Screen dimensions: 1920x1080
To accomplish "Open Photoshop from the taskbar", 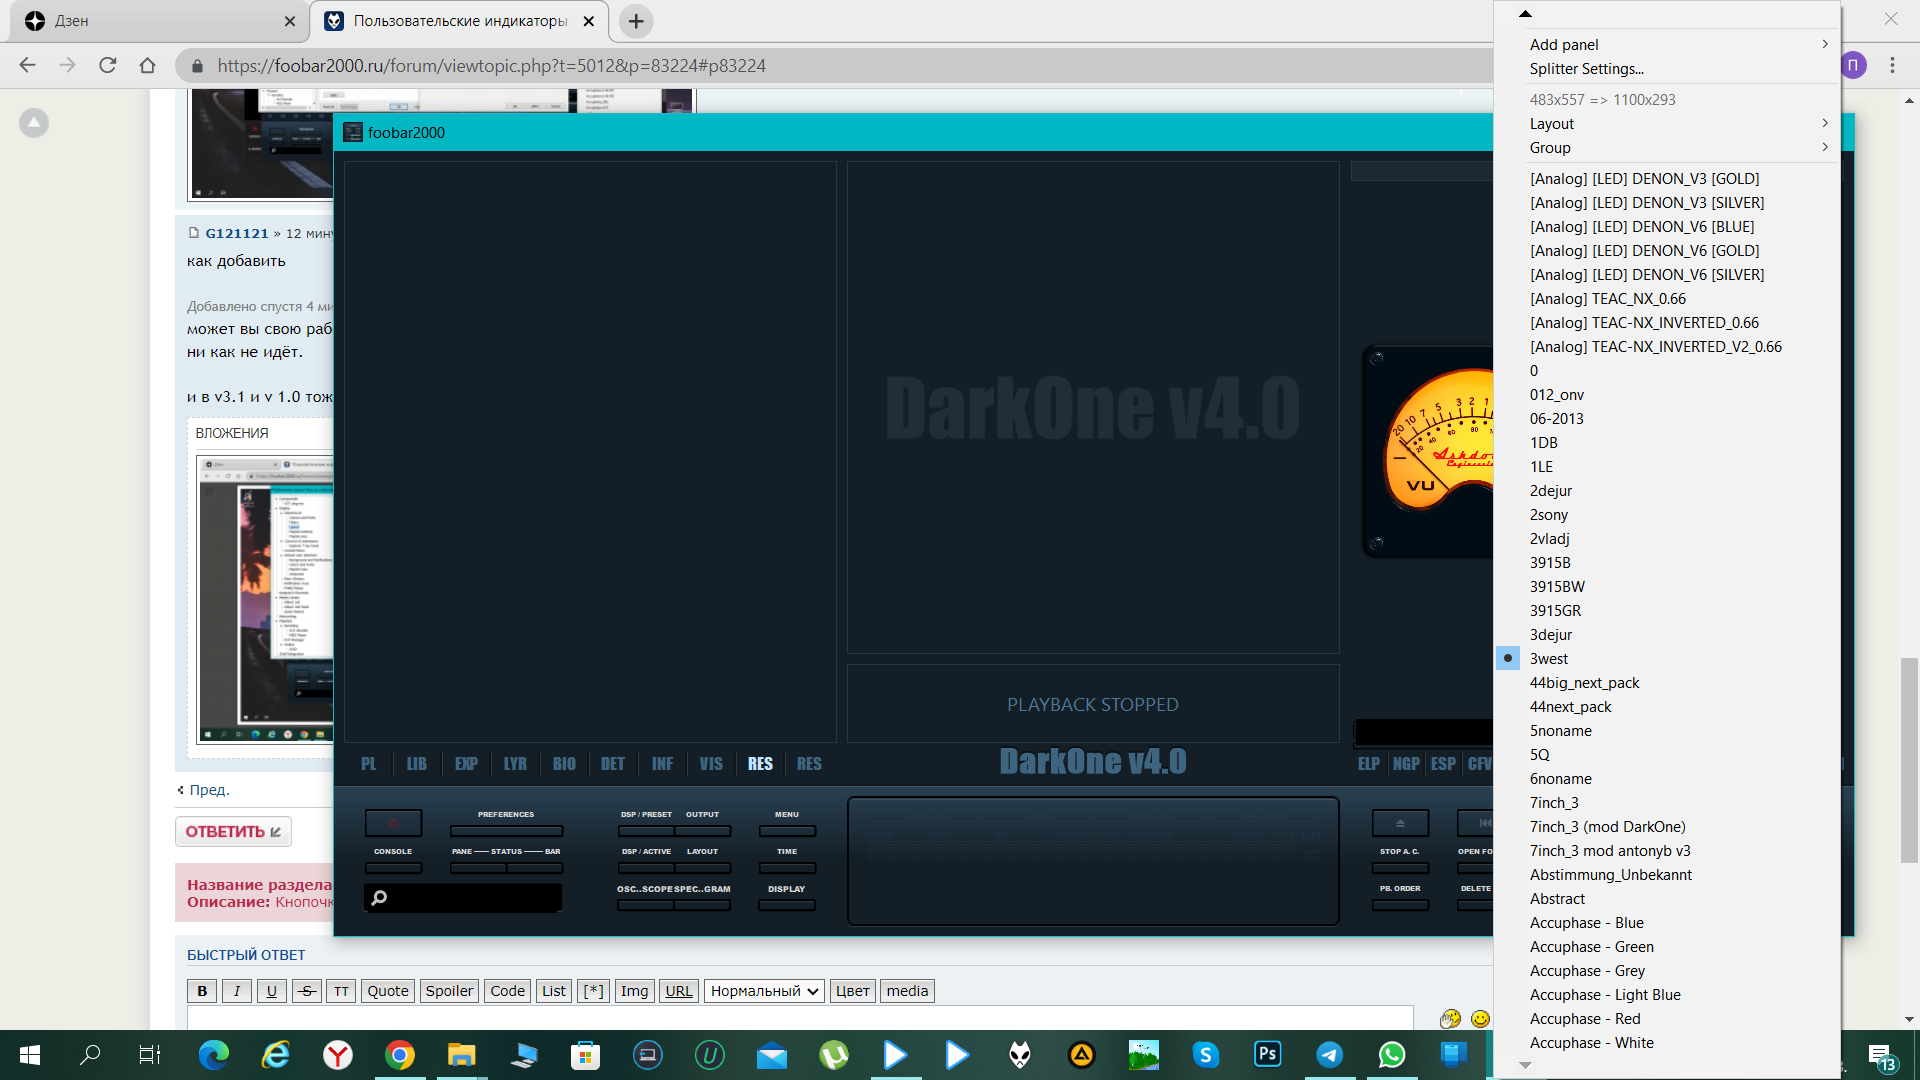I will 1267,1054.
